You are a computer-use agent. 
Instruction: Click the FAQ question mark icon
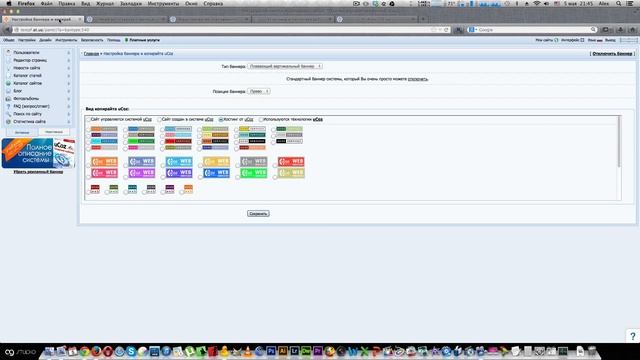point(8,106)
